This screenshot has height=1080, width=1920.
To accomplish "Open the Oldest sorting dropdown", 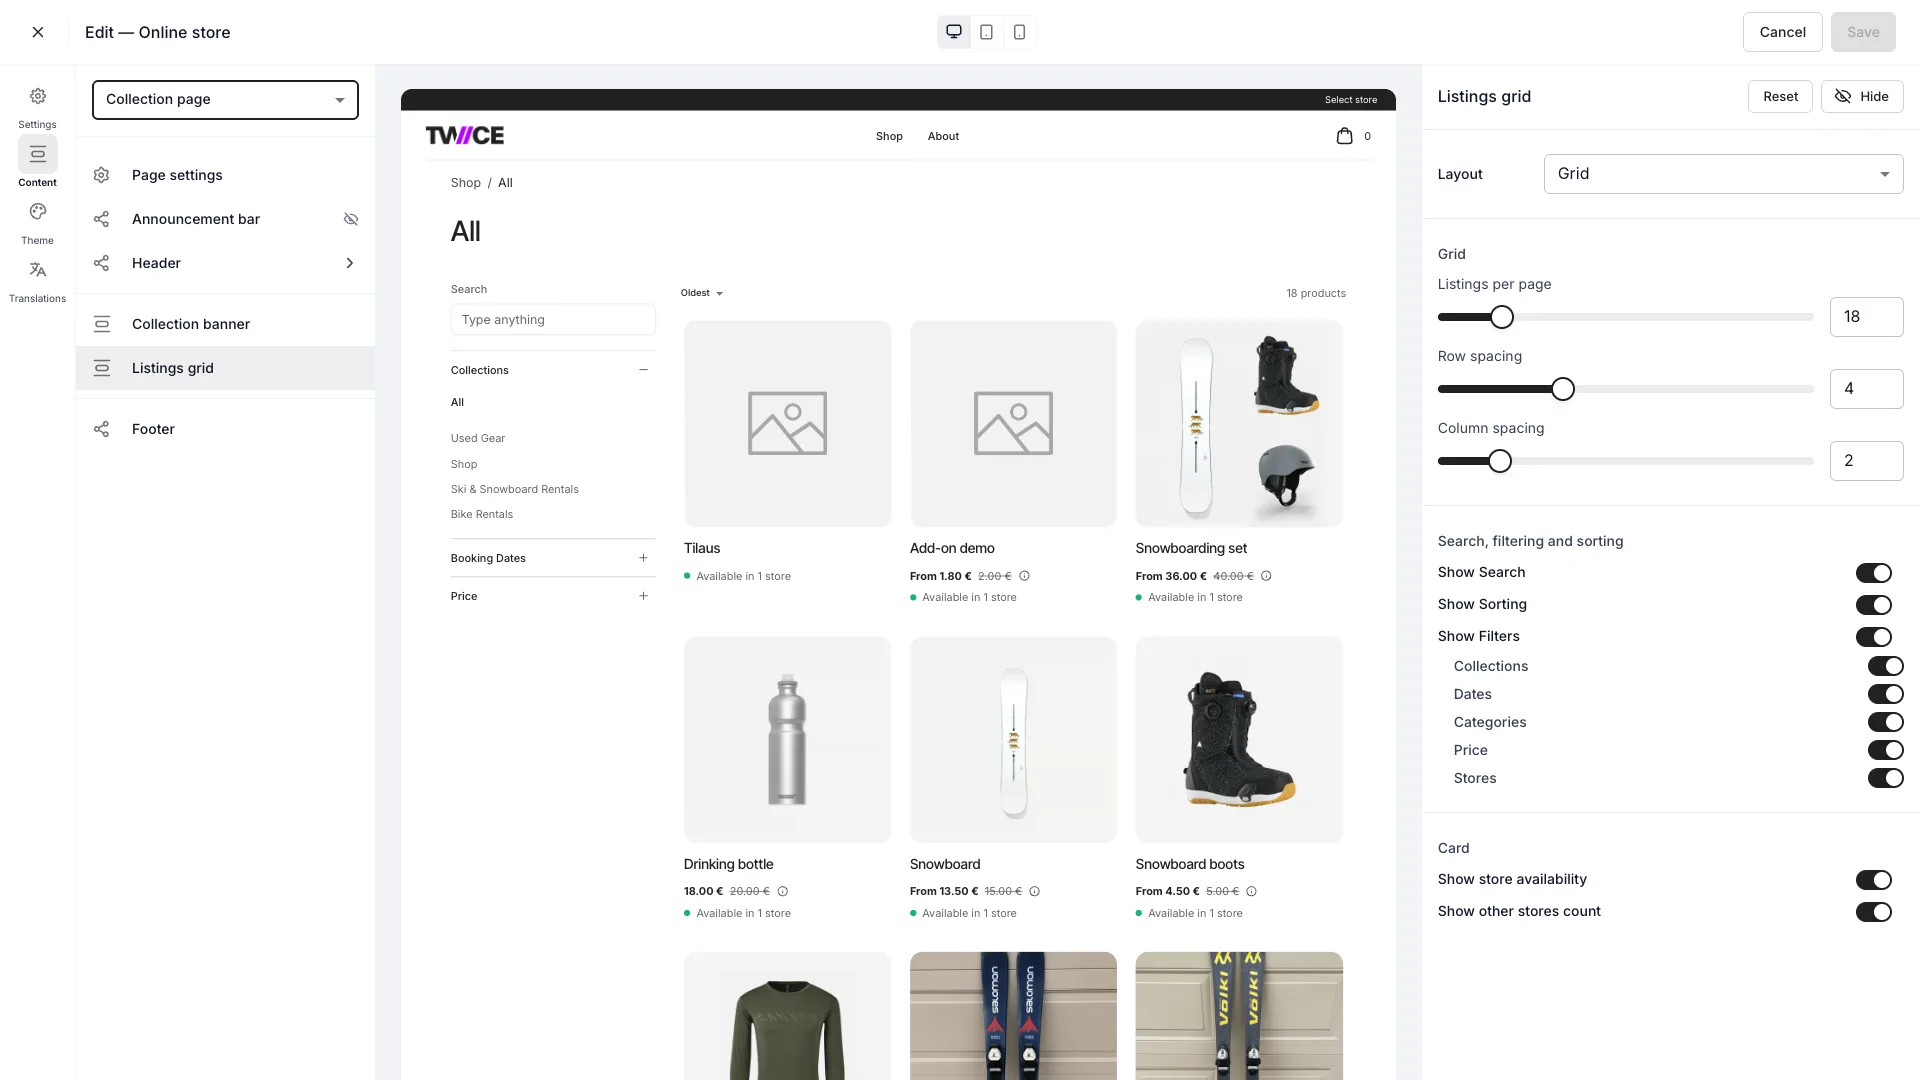I will click(701, 293).
